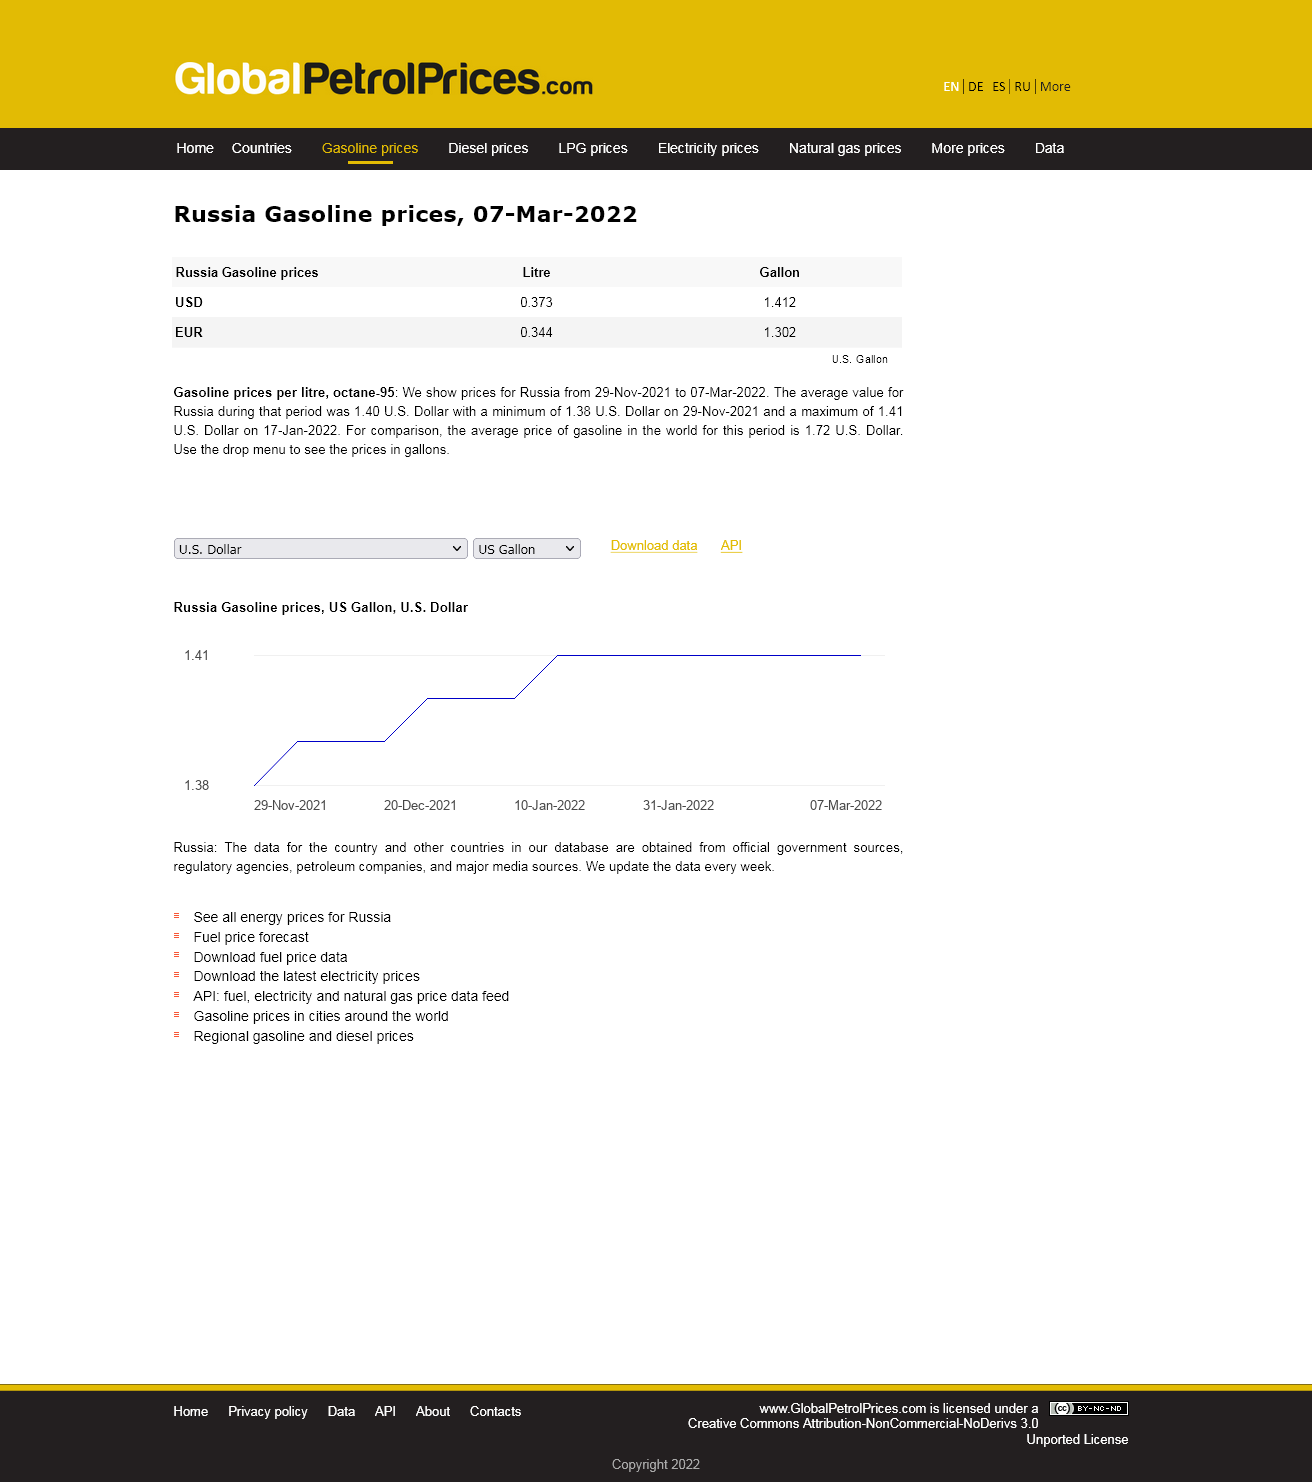Open Data in the top navigation

[1050, 148]
